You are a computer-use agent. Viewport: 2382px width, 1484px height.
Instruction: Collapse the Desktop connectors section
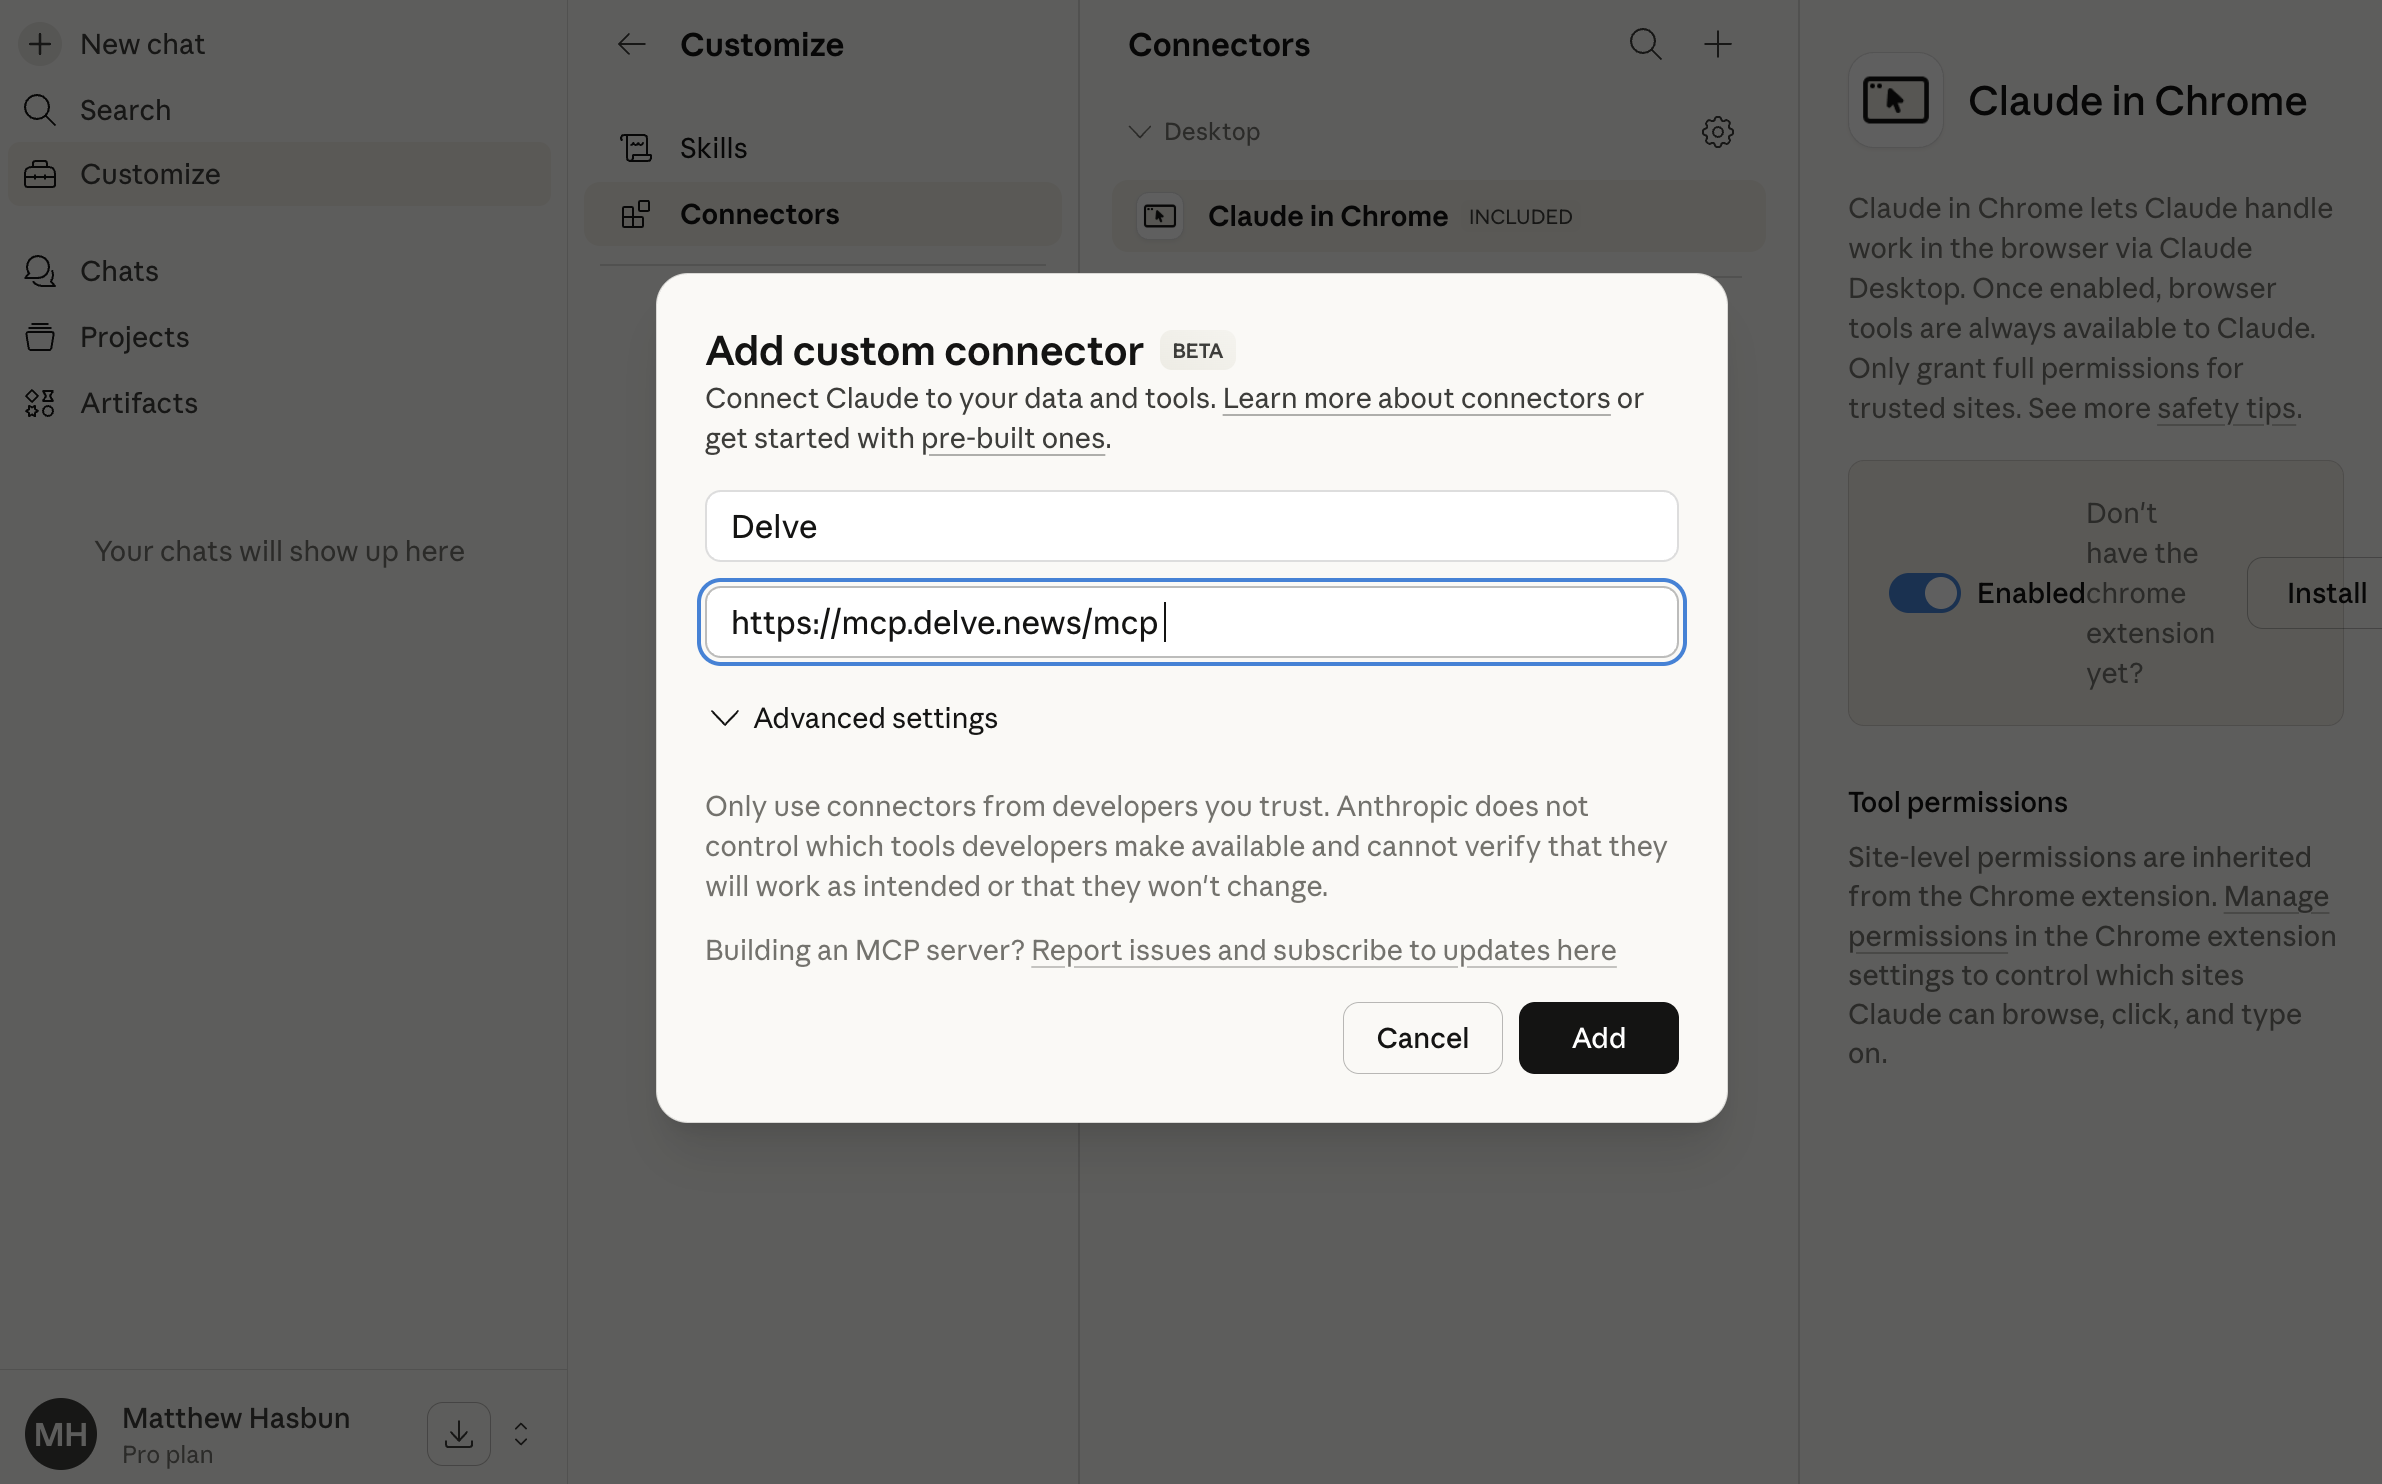1139,132
